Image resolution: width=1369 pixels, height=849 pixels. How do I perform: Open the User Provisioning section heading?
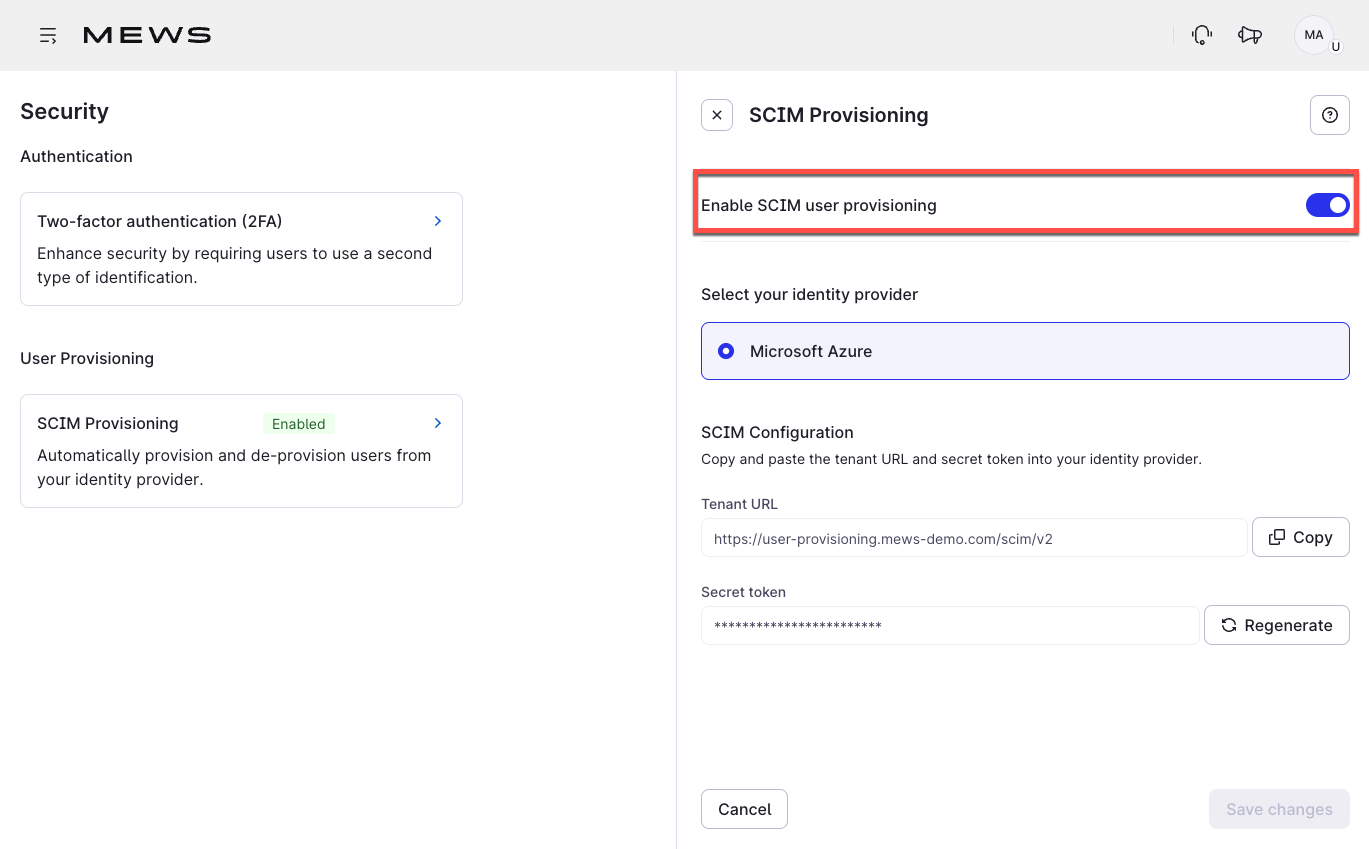point(87,358)
